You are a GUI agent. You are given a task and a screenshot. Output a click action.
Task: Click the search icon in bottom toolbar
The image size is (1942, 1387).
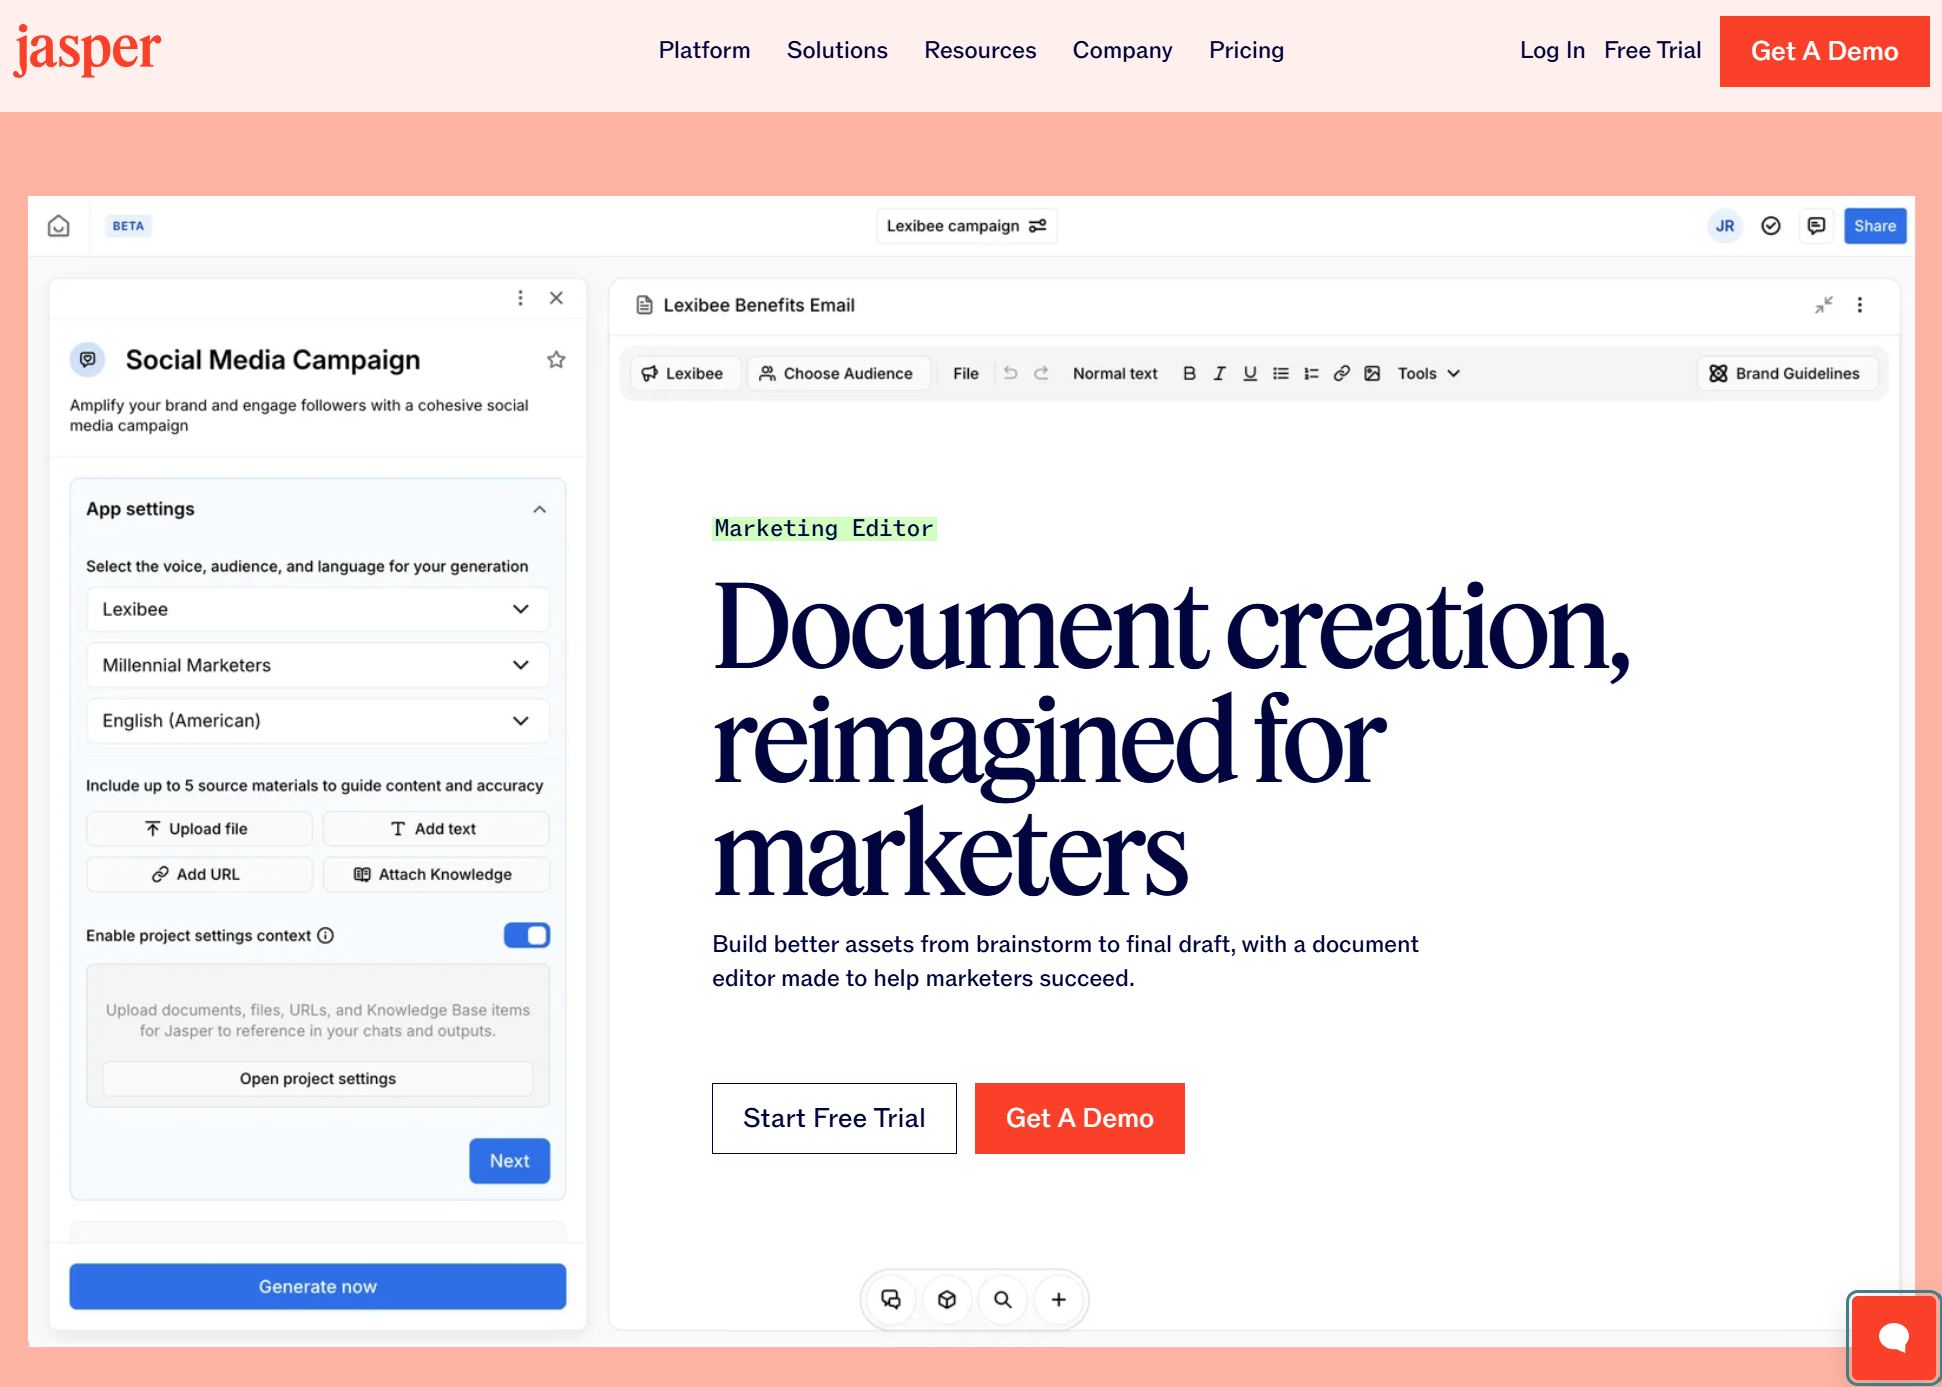click(1002, 1299)
